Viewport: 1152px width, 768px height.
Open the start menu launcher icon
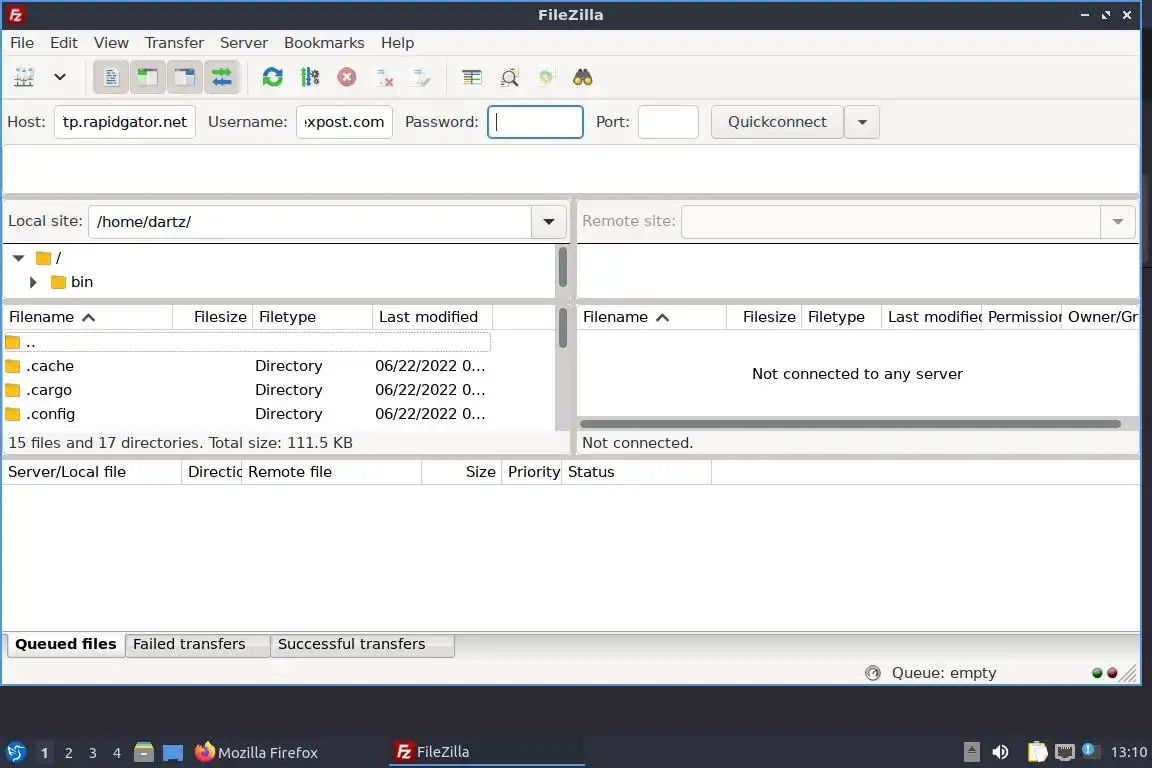[x=16, y=753]
